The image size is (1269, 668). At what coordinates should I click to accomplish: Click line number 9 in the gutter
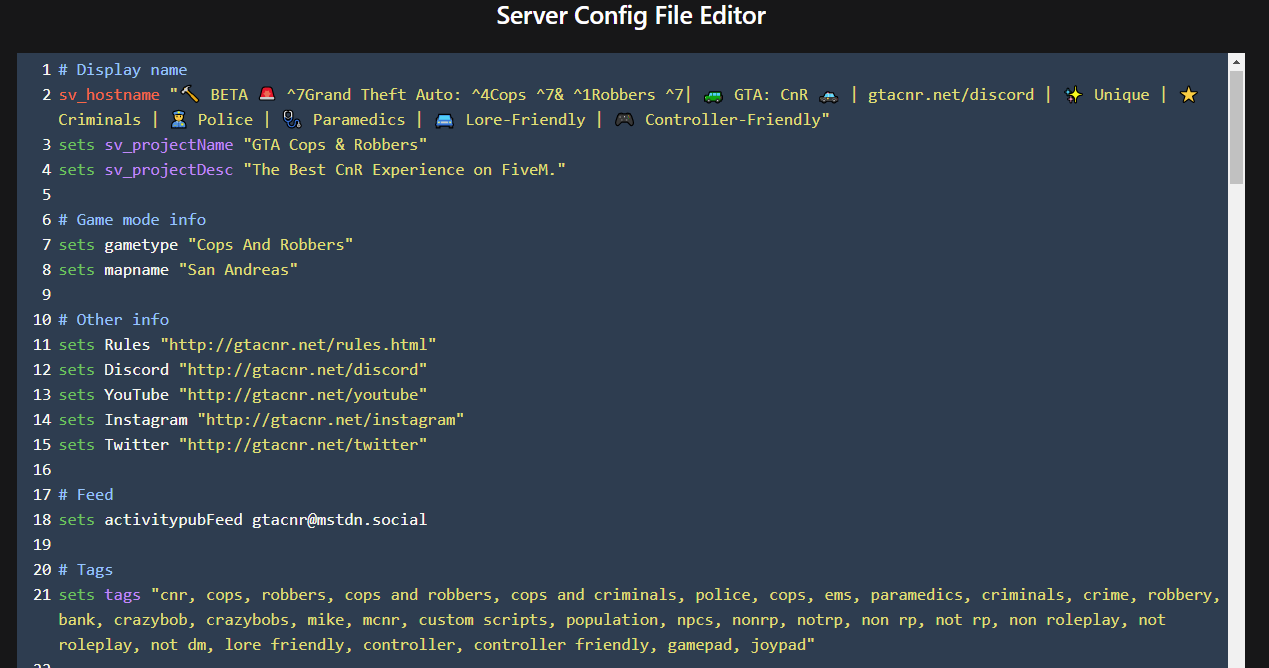(x=46, y=295)
